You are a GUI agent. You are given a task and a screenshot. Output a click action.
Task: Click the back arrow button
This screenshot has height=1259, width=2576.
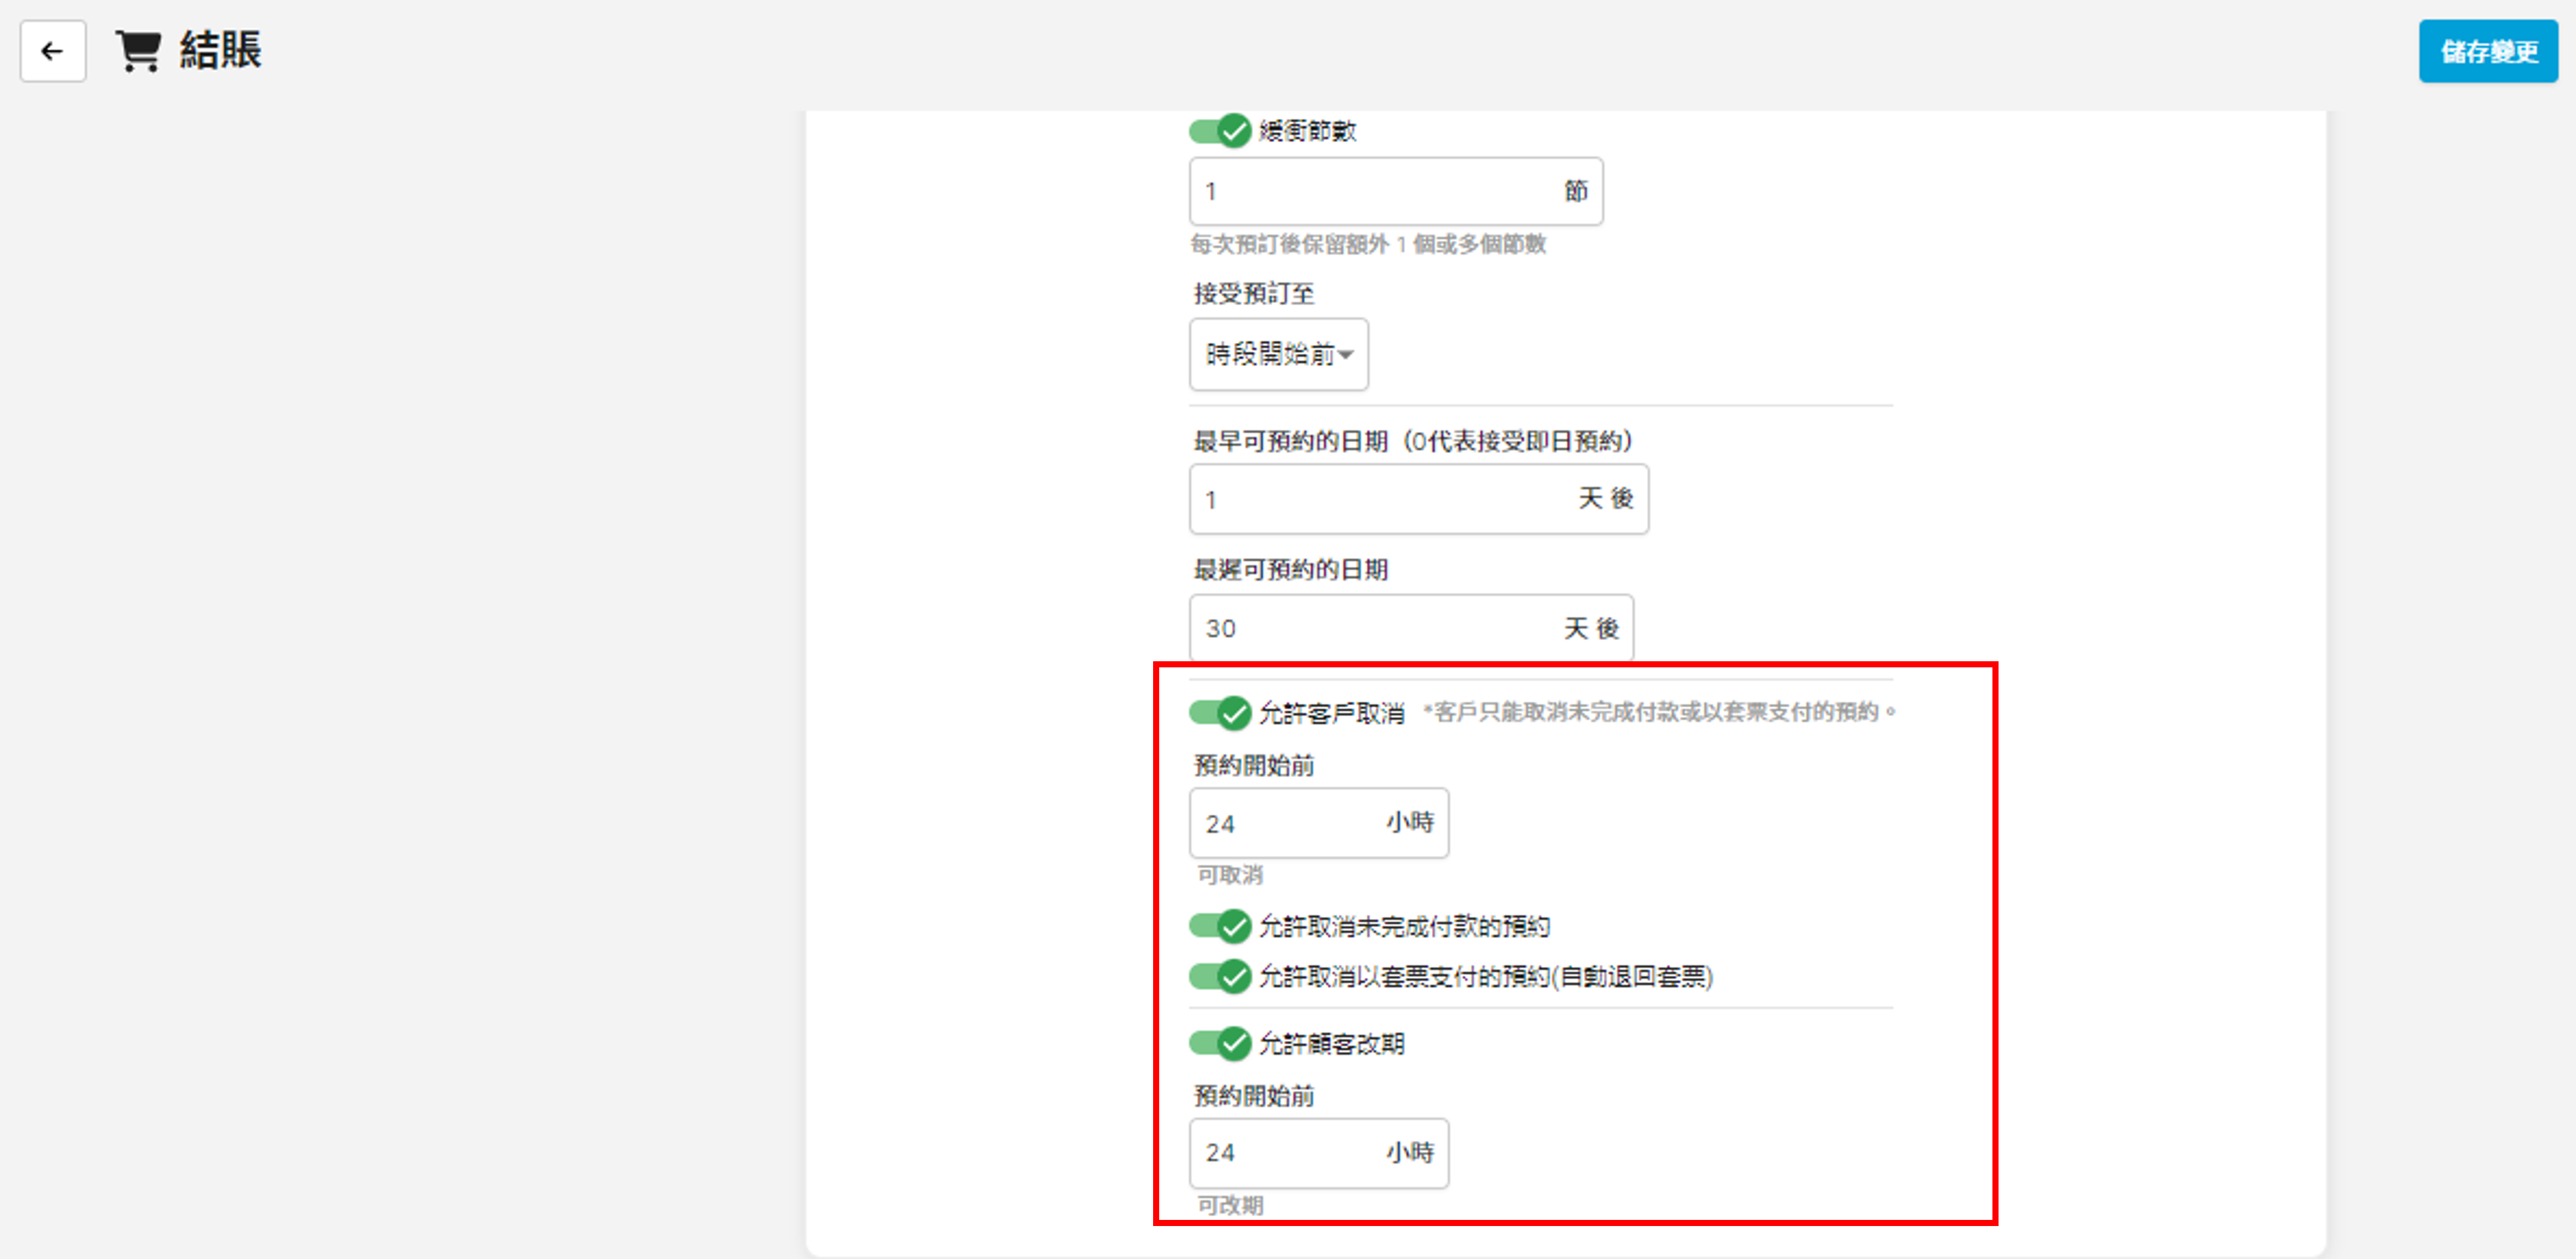[52, 51]
